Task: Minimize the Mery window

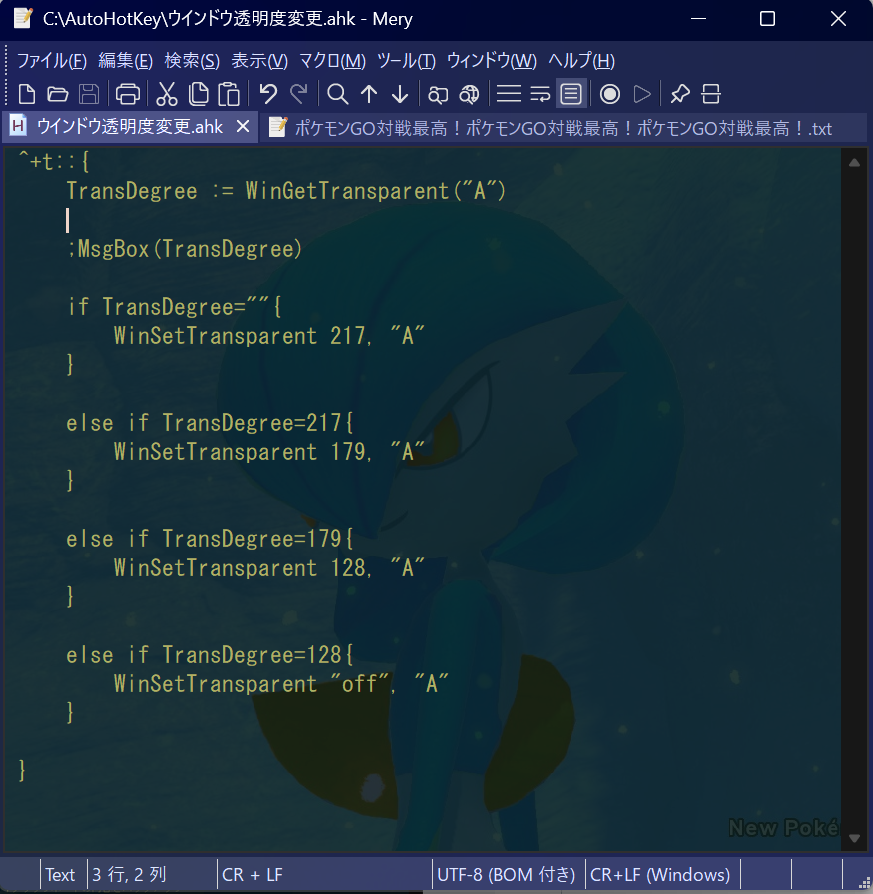Action: (699, 19)
